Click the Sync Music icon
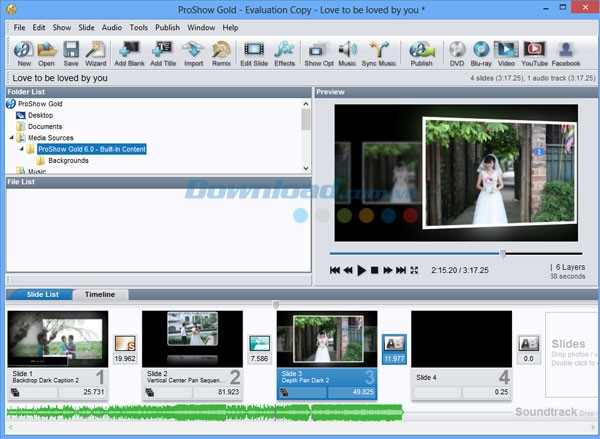This screenshot has height=439, width=600. (378, 53)
